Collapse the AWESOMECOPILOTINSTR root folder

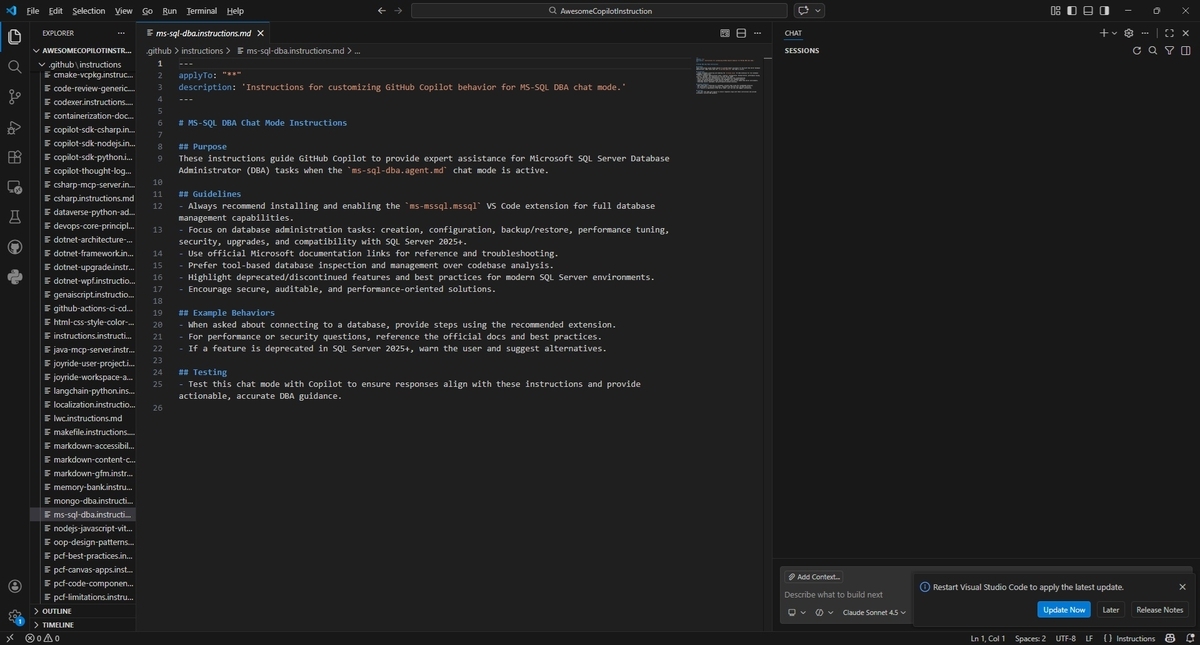click(x=85, y=50)
